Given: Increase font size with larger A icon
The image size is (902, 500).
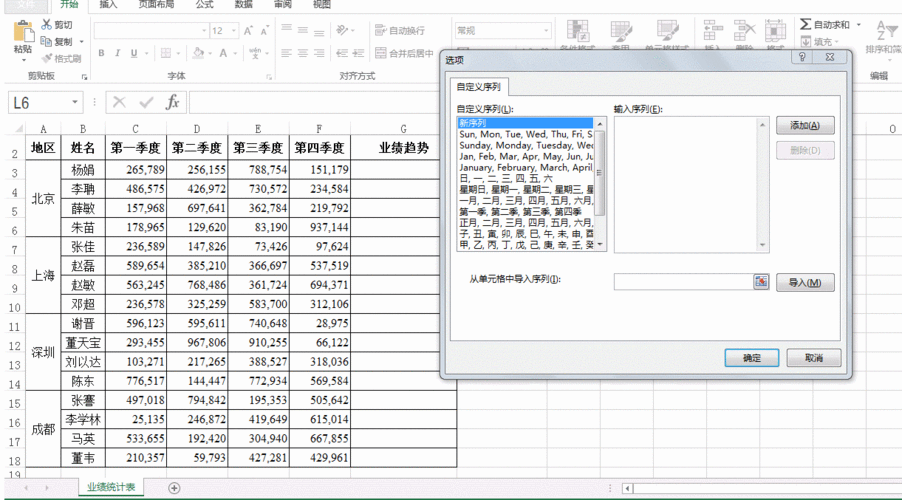Looking at the screenshot, I should click(x=248, y=30).
